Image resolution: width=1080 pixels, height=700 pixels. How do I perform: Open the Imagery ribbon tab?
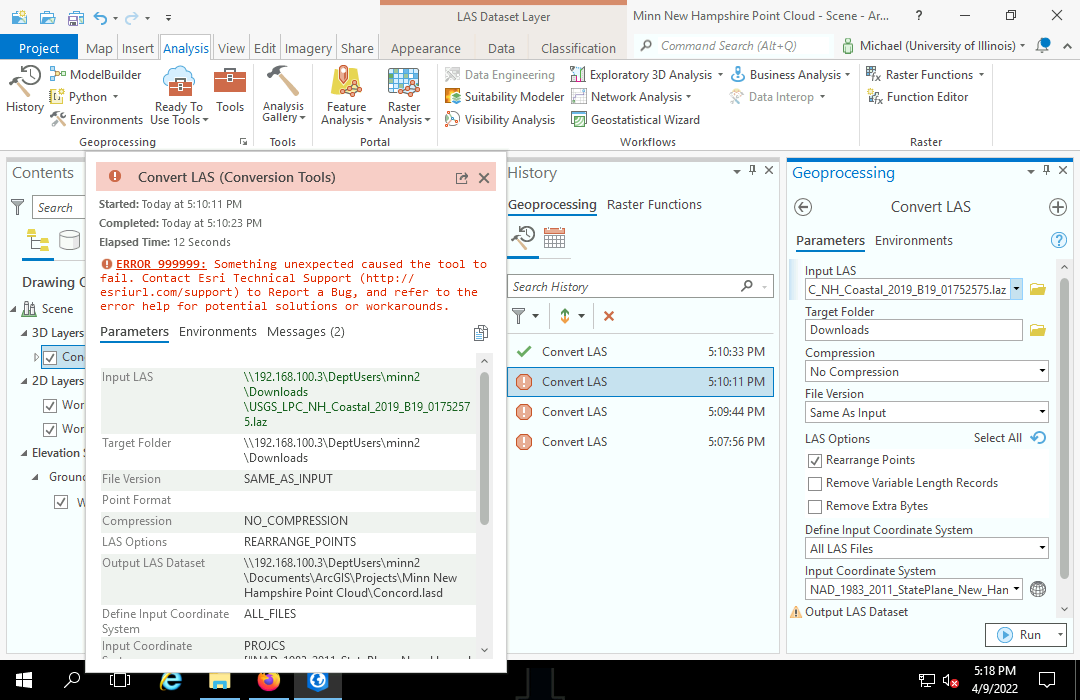[x=308, y=48]
